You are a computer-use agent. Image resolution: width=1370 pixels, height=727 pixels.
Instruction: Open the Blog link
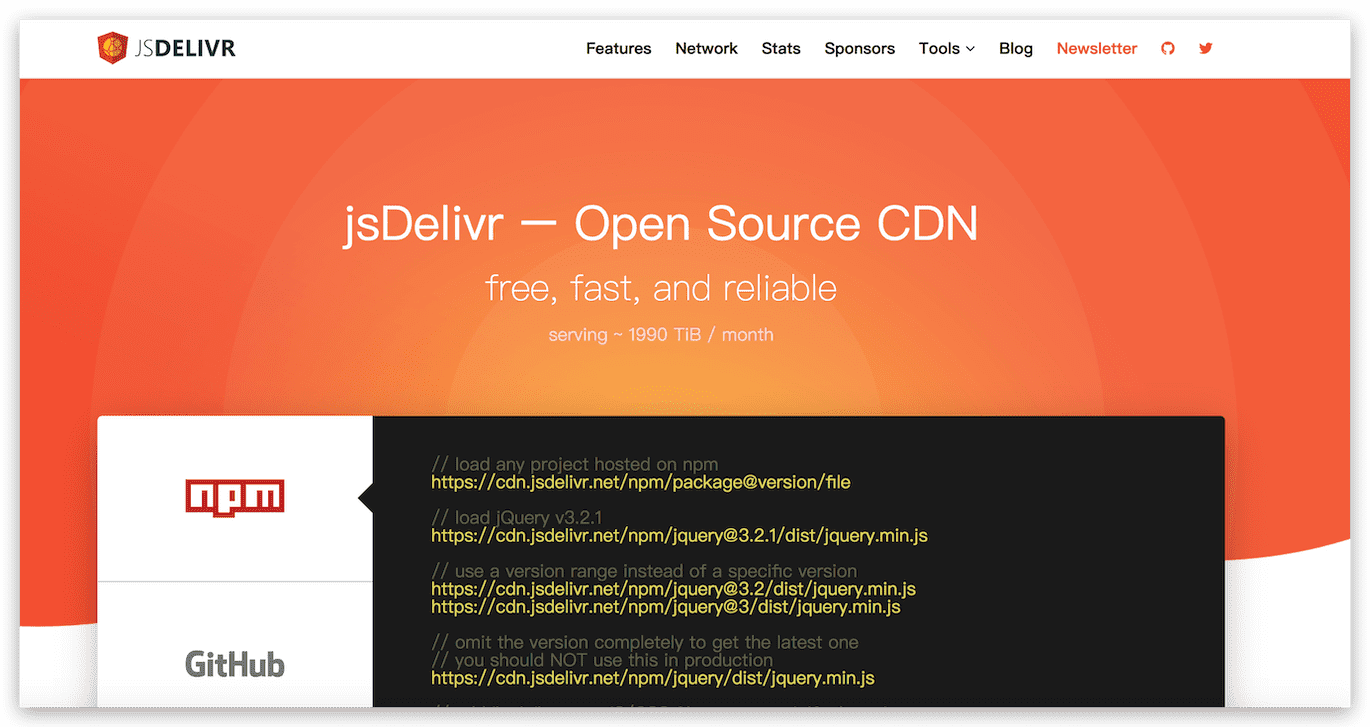(x=1016, y=48)
